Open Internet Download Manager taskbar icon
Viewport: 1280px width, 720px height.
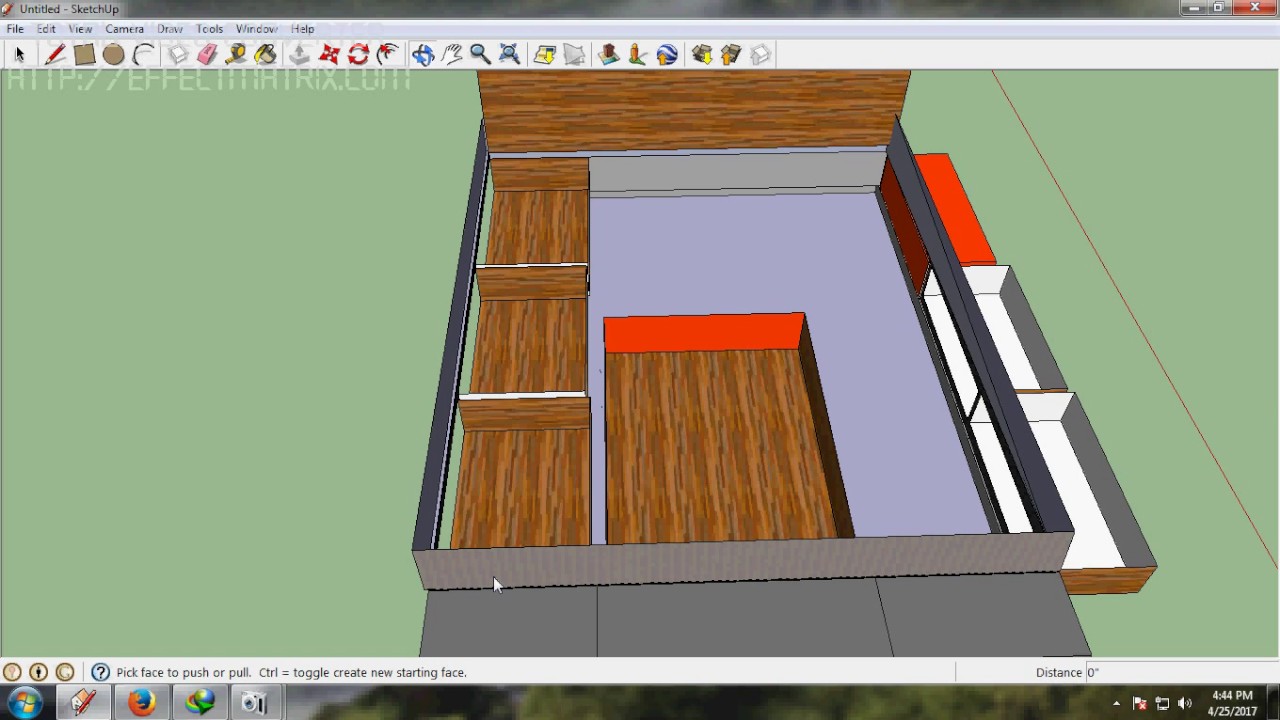(x=199, y=703)
